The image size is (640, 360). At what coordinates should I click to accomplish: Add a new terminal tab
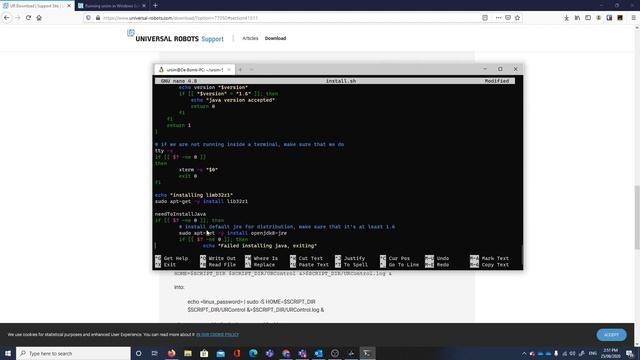coord(240,70)
